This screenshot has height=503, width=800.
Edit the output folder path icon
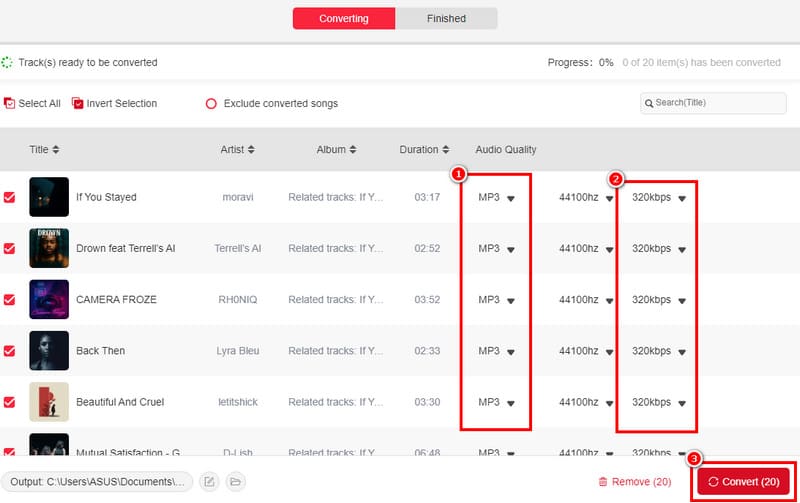209,482
